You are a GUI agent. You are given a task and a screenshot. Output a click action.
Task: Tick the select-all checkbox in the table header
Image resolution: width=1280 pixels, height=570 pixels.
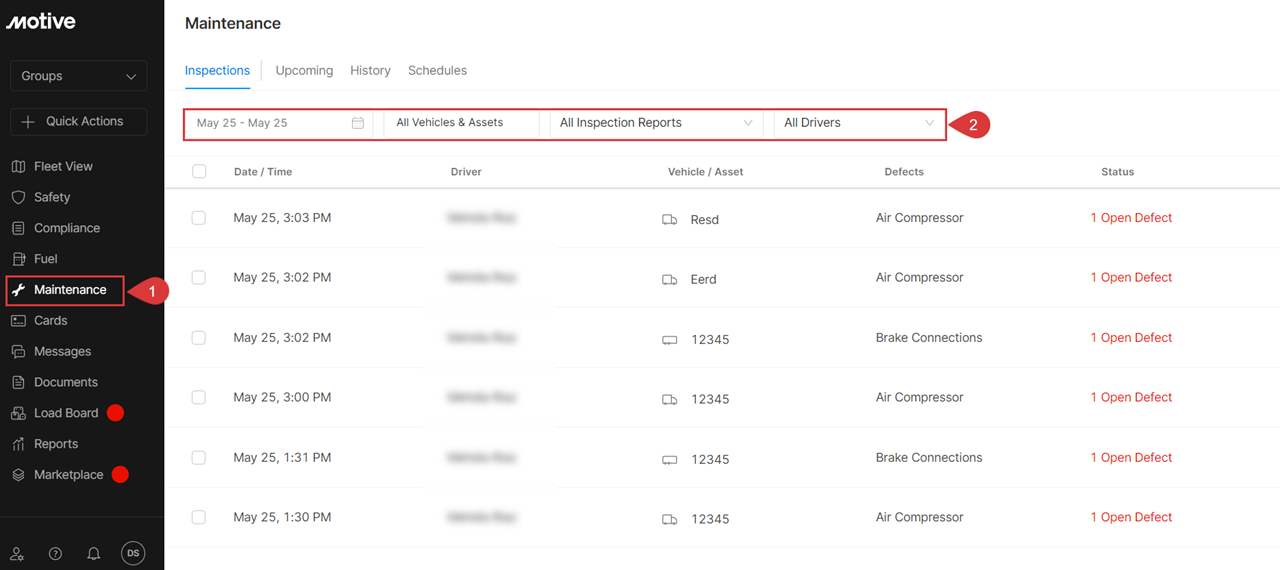(x=199, y=171)
